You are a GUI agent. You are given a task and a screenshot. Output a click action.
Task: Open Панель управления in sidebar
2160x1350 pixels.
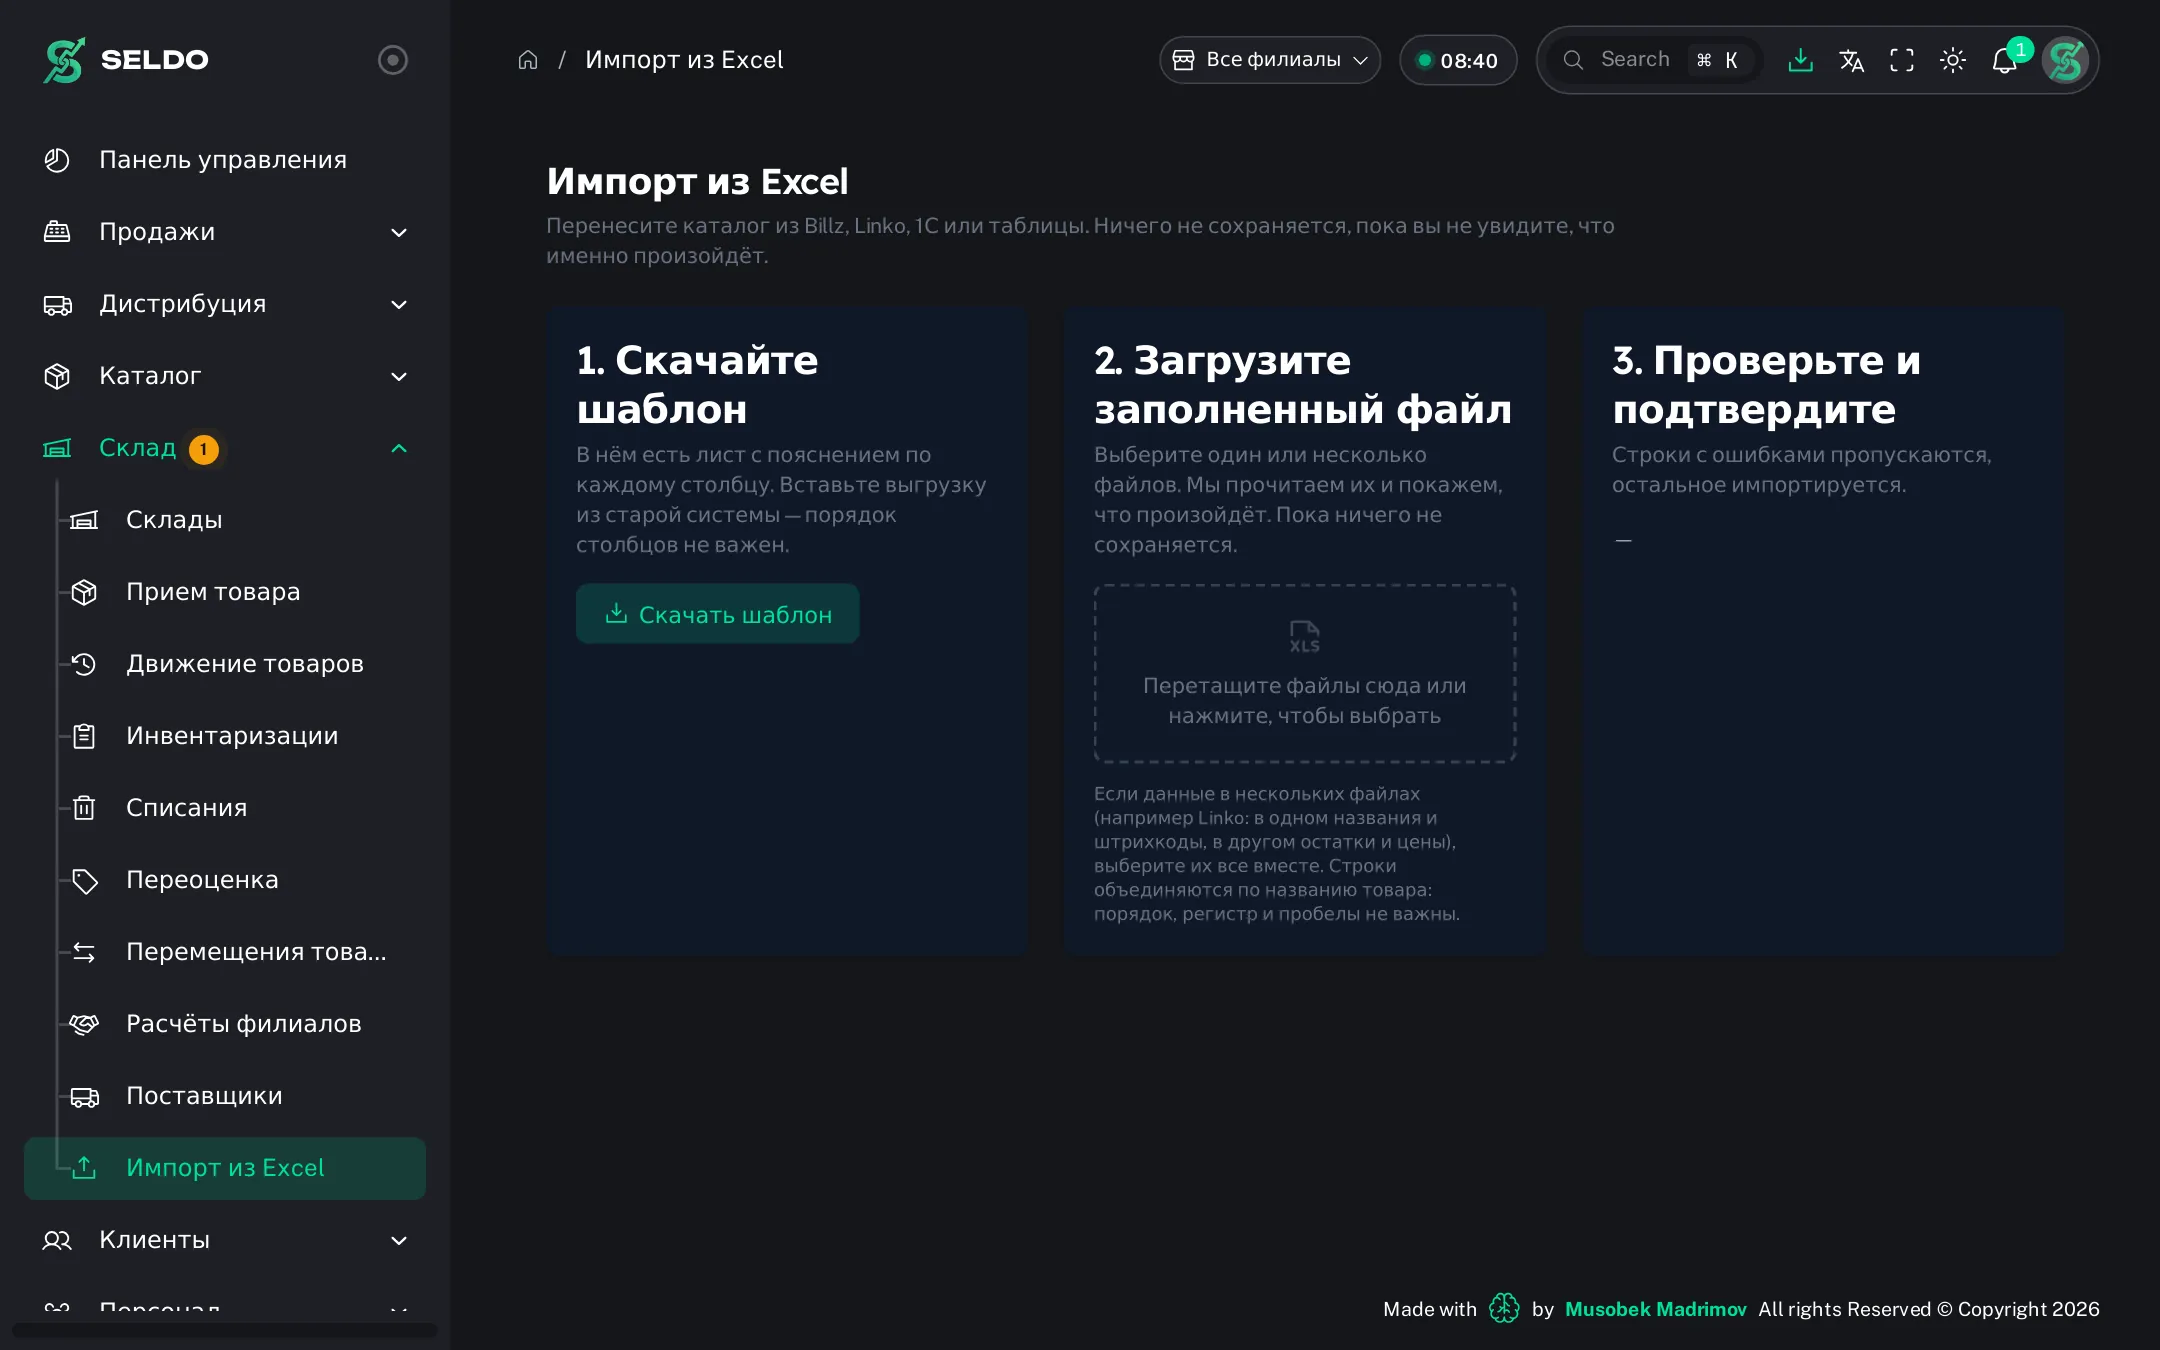(225, 160)
